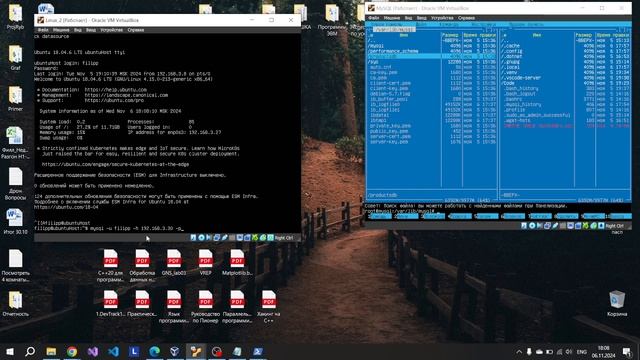Open VS Code from taskbar
The image size is (640, 360).
[113, 351]
